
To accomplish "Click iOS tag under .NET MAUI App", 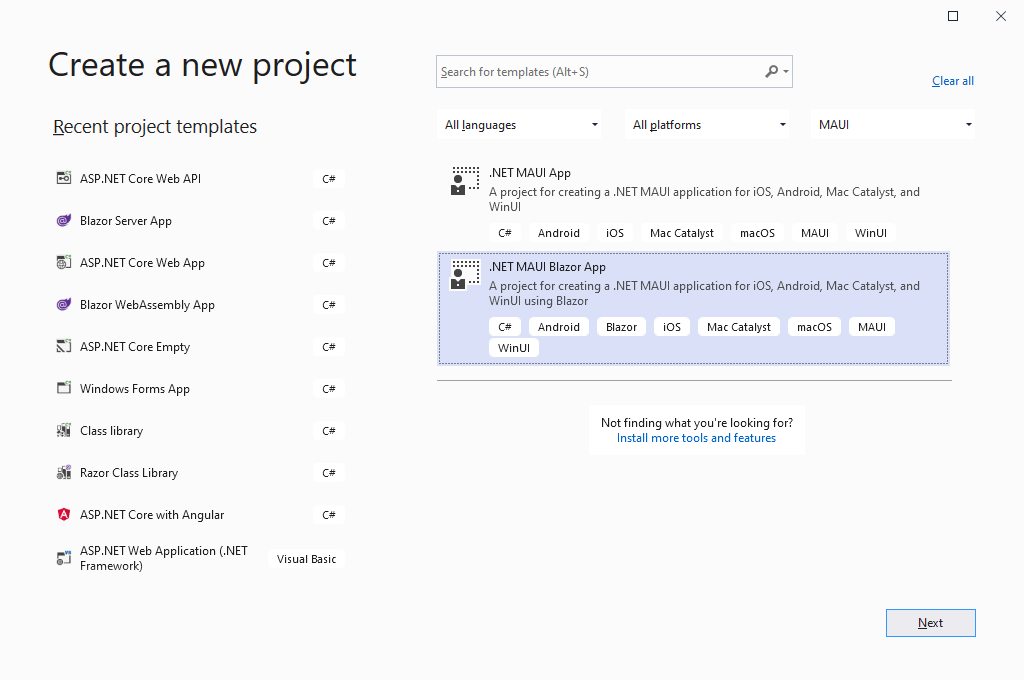I will pyautogui.click(x=615, y=233).
